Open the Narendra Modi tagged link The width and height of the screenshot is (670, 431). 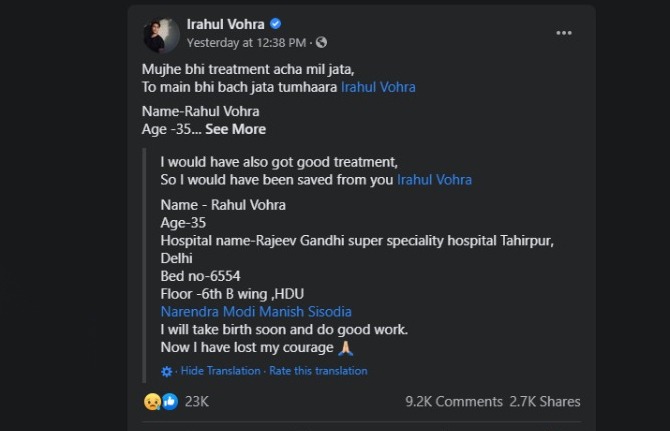(204, 312)
